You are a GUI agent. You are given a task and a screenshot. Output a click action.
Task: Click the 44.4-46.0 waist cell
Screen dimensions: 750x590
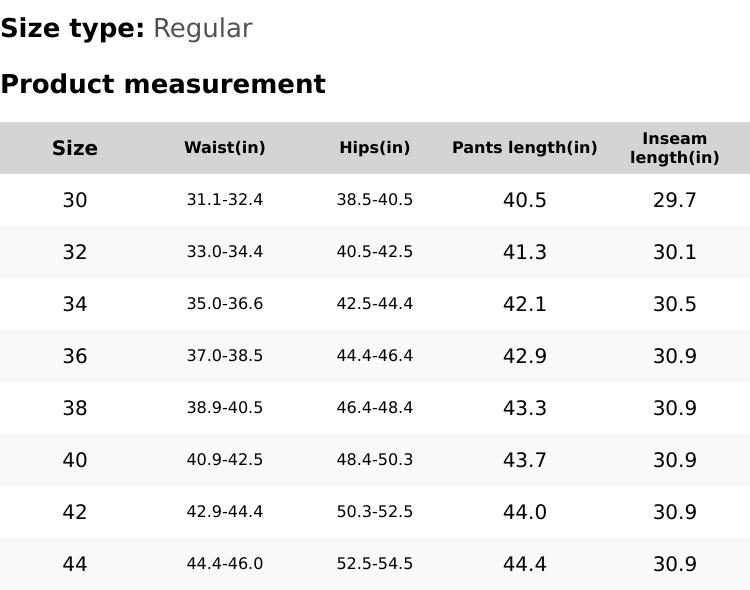[x=225, y=564]
